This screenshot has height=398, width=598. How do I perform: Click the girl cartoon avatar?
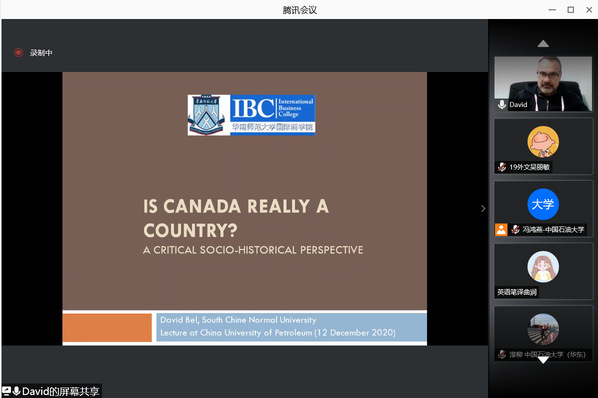click(543, 267)
